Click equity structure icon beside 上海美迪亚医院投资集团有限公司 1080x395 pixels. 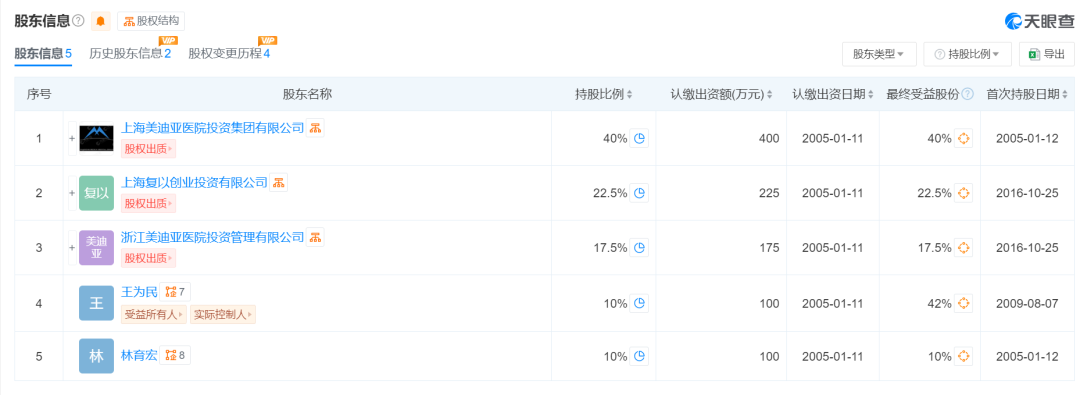pyautogui.click(x=315, y=128)
